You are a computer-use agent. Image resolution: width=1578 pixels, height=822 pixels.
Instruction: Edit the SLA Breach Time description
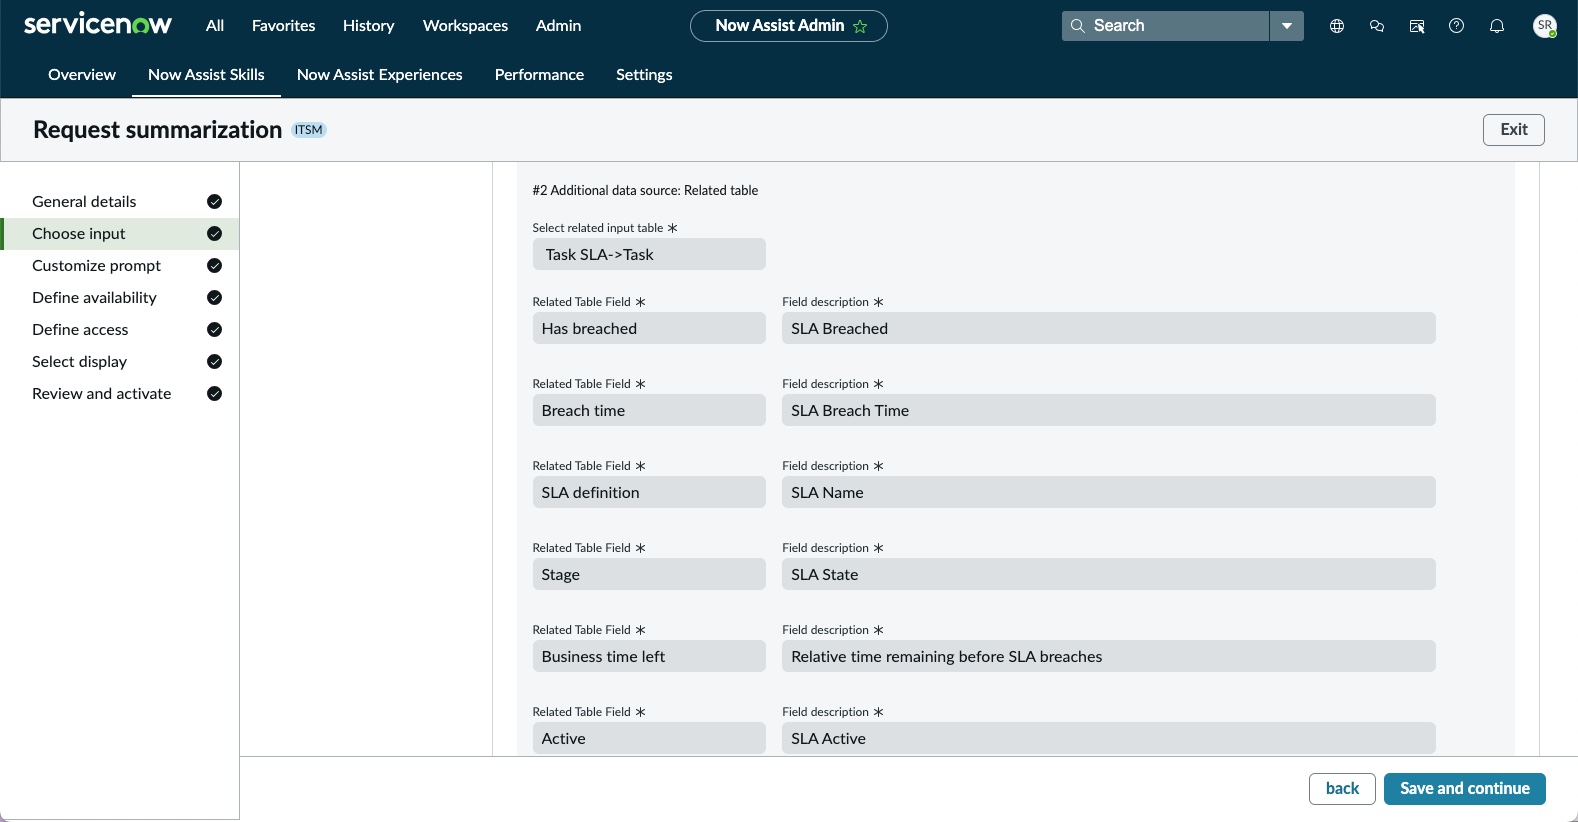[1109, 410]
